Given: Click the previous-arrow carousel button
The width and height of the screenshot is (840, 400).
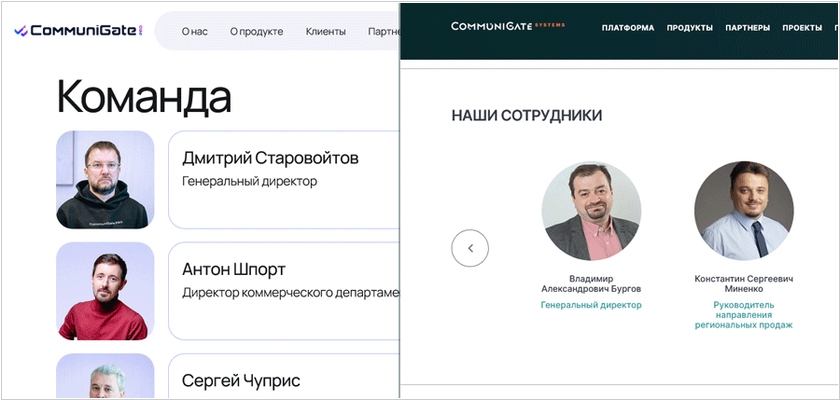Looking at the screenshot, I should tap(470, 248).
